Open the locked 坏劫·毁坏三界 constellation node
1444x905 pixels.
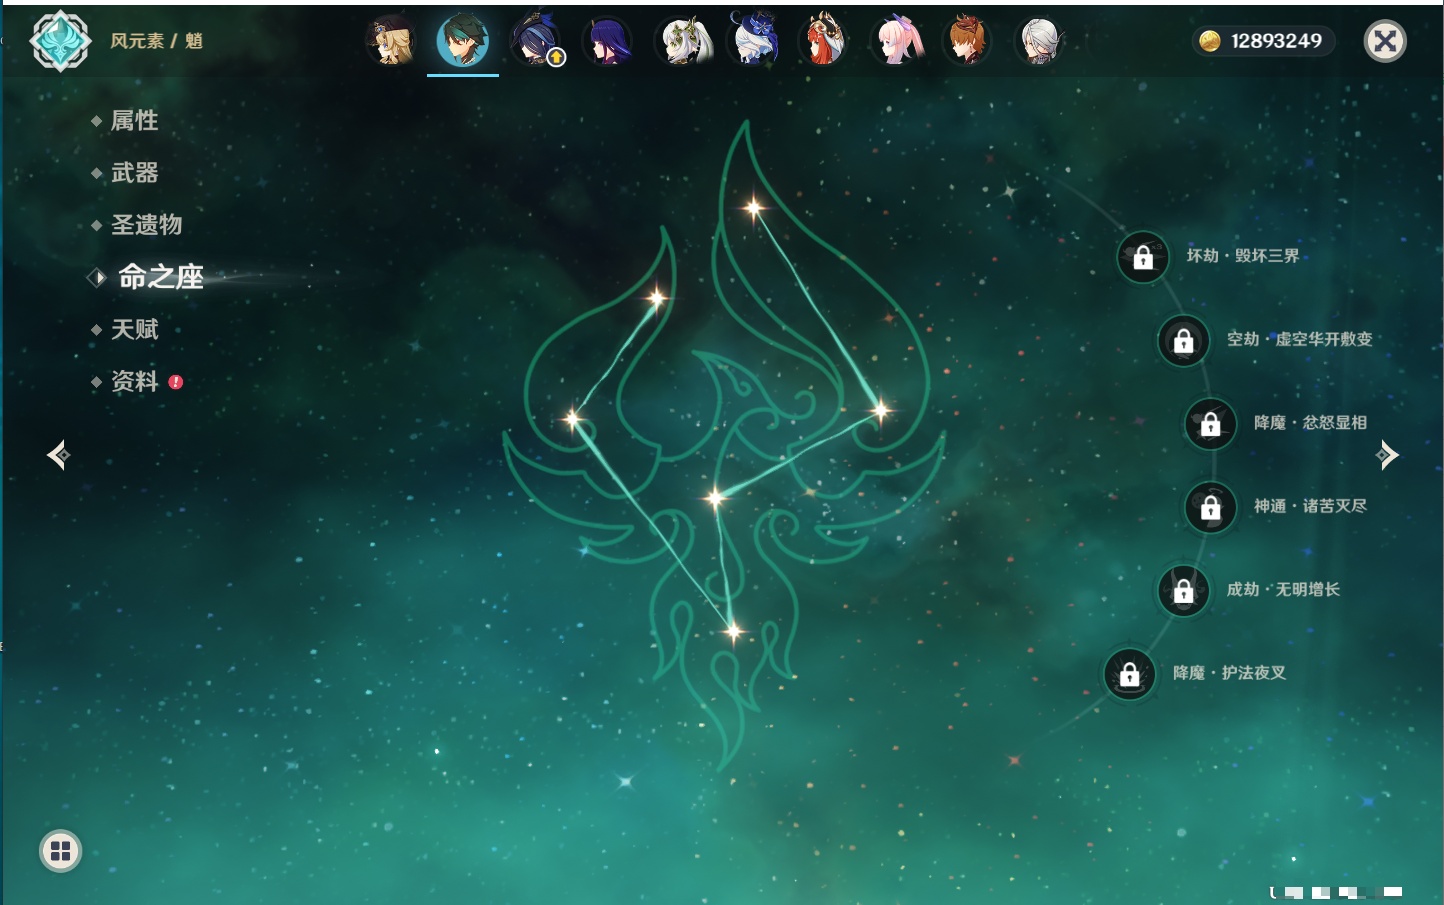(x=1143, y=257)
